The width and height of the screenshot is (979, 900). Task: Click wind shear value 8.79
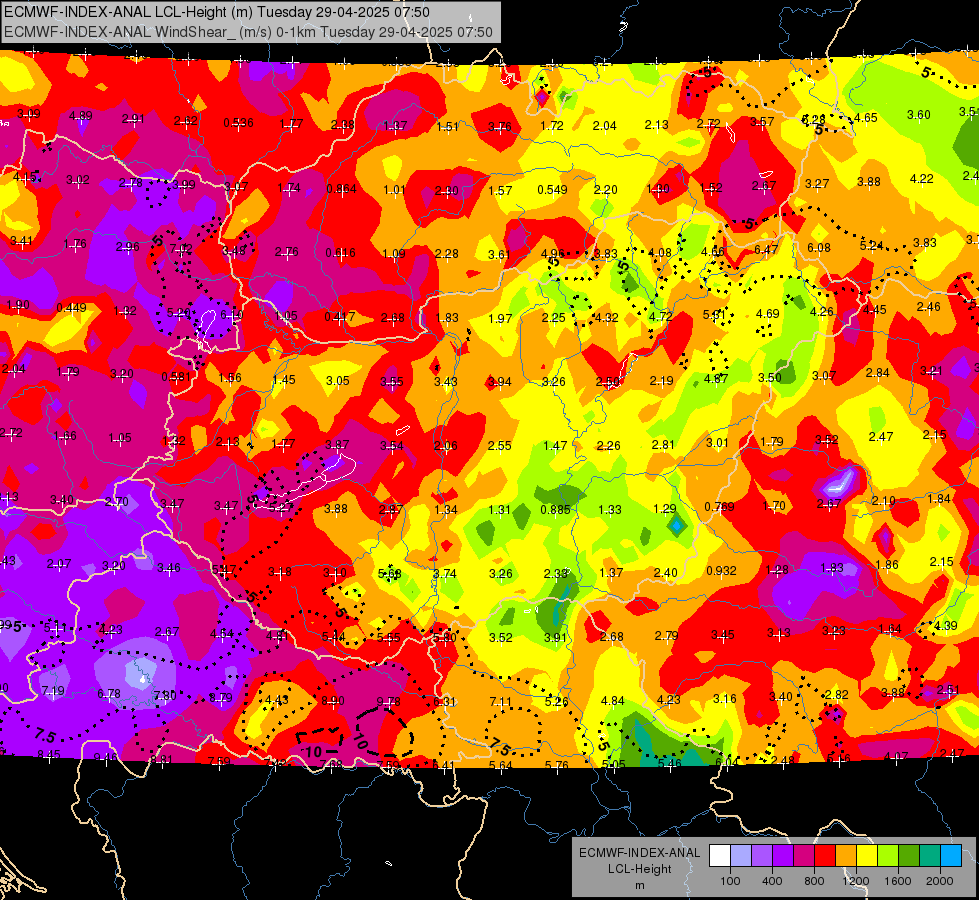pyautogui.click(x=220, y=698)
